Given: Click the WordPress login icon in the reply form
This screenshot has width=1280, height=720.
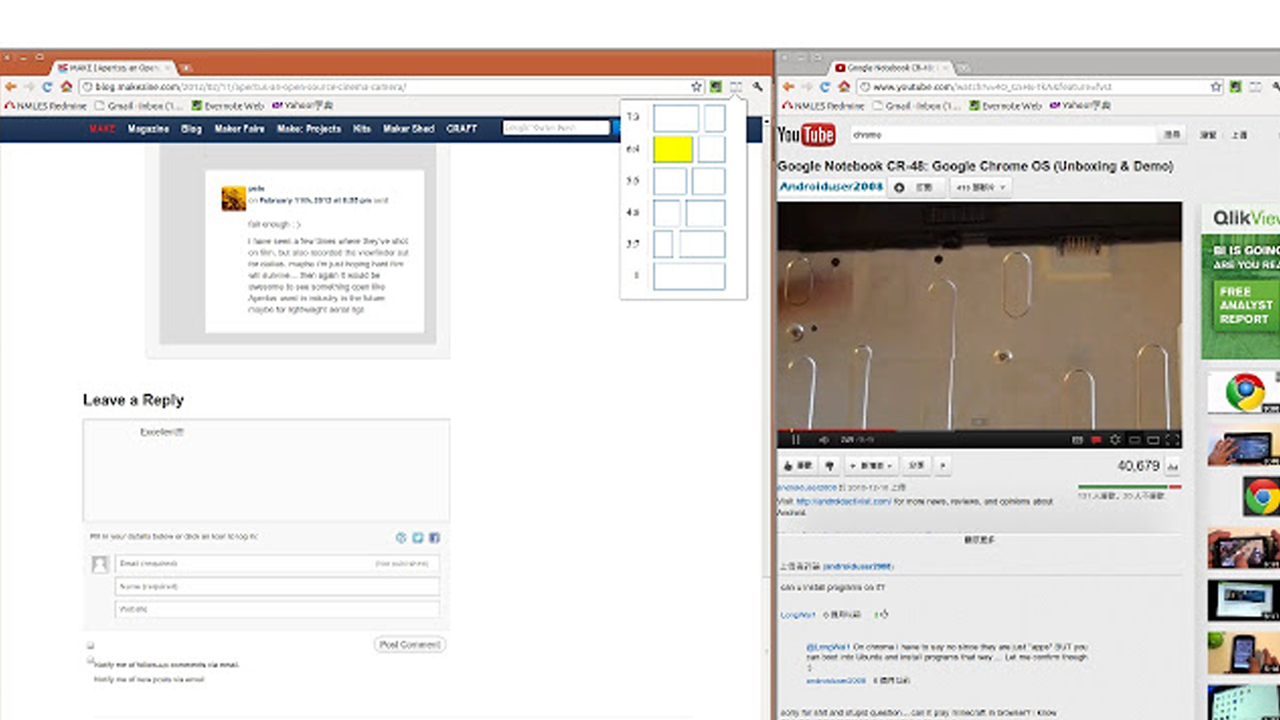Looking at the screenshot, I should click(401, 538).
